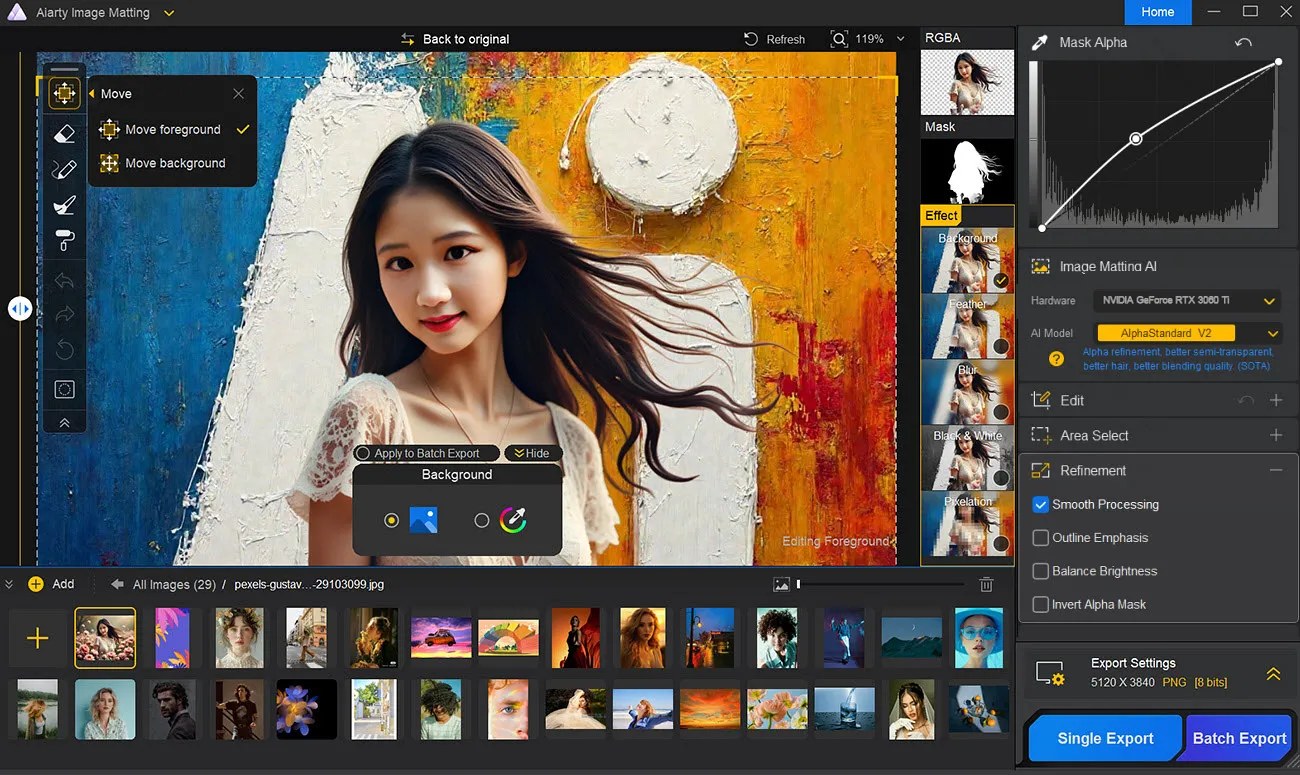Select the Eraser tool in the left toolbar
This screenshot has height=775, width=1300.
click(x=64, y=132)
